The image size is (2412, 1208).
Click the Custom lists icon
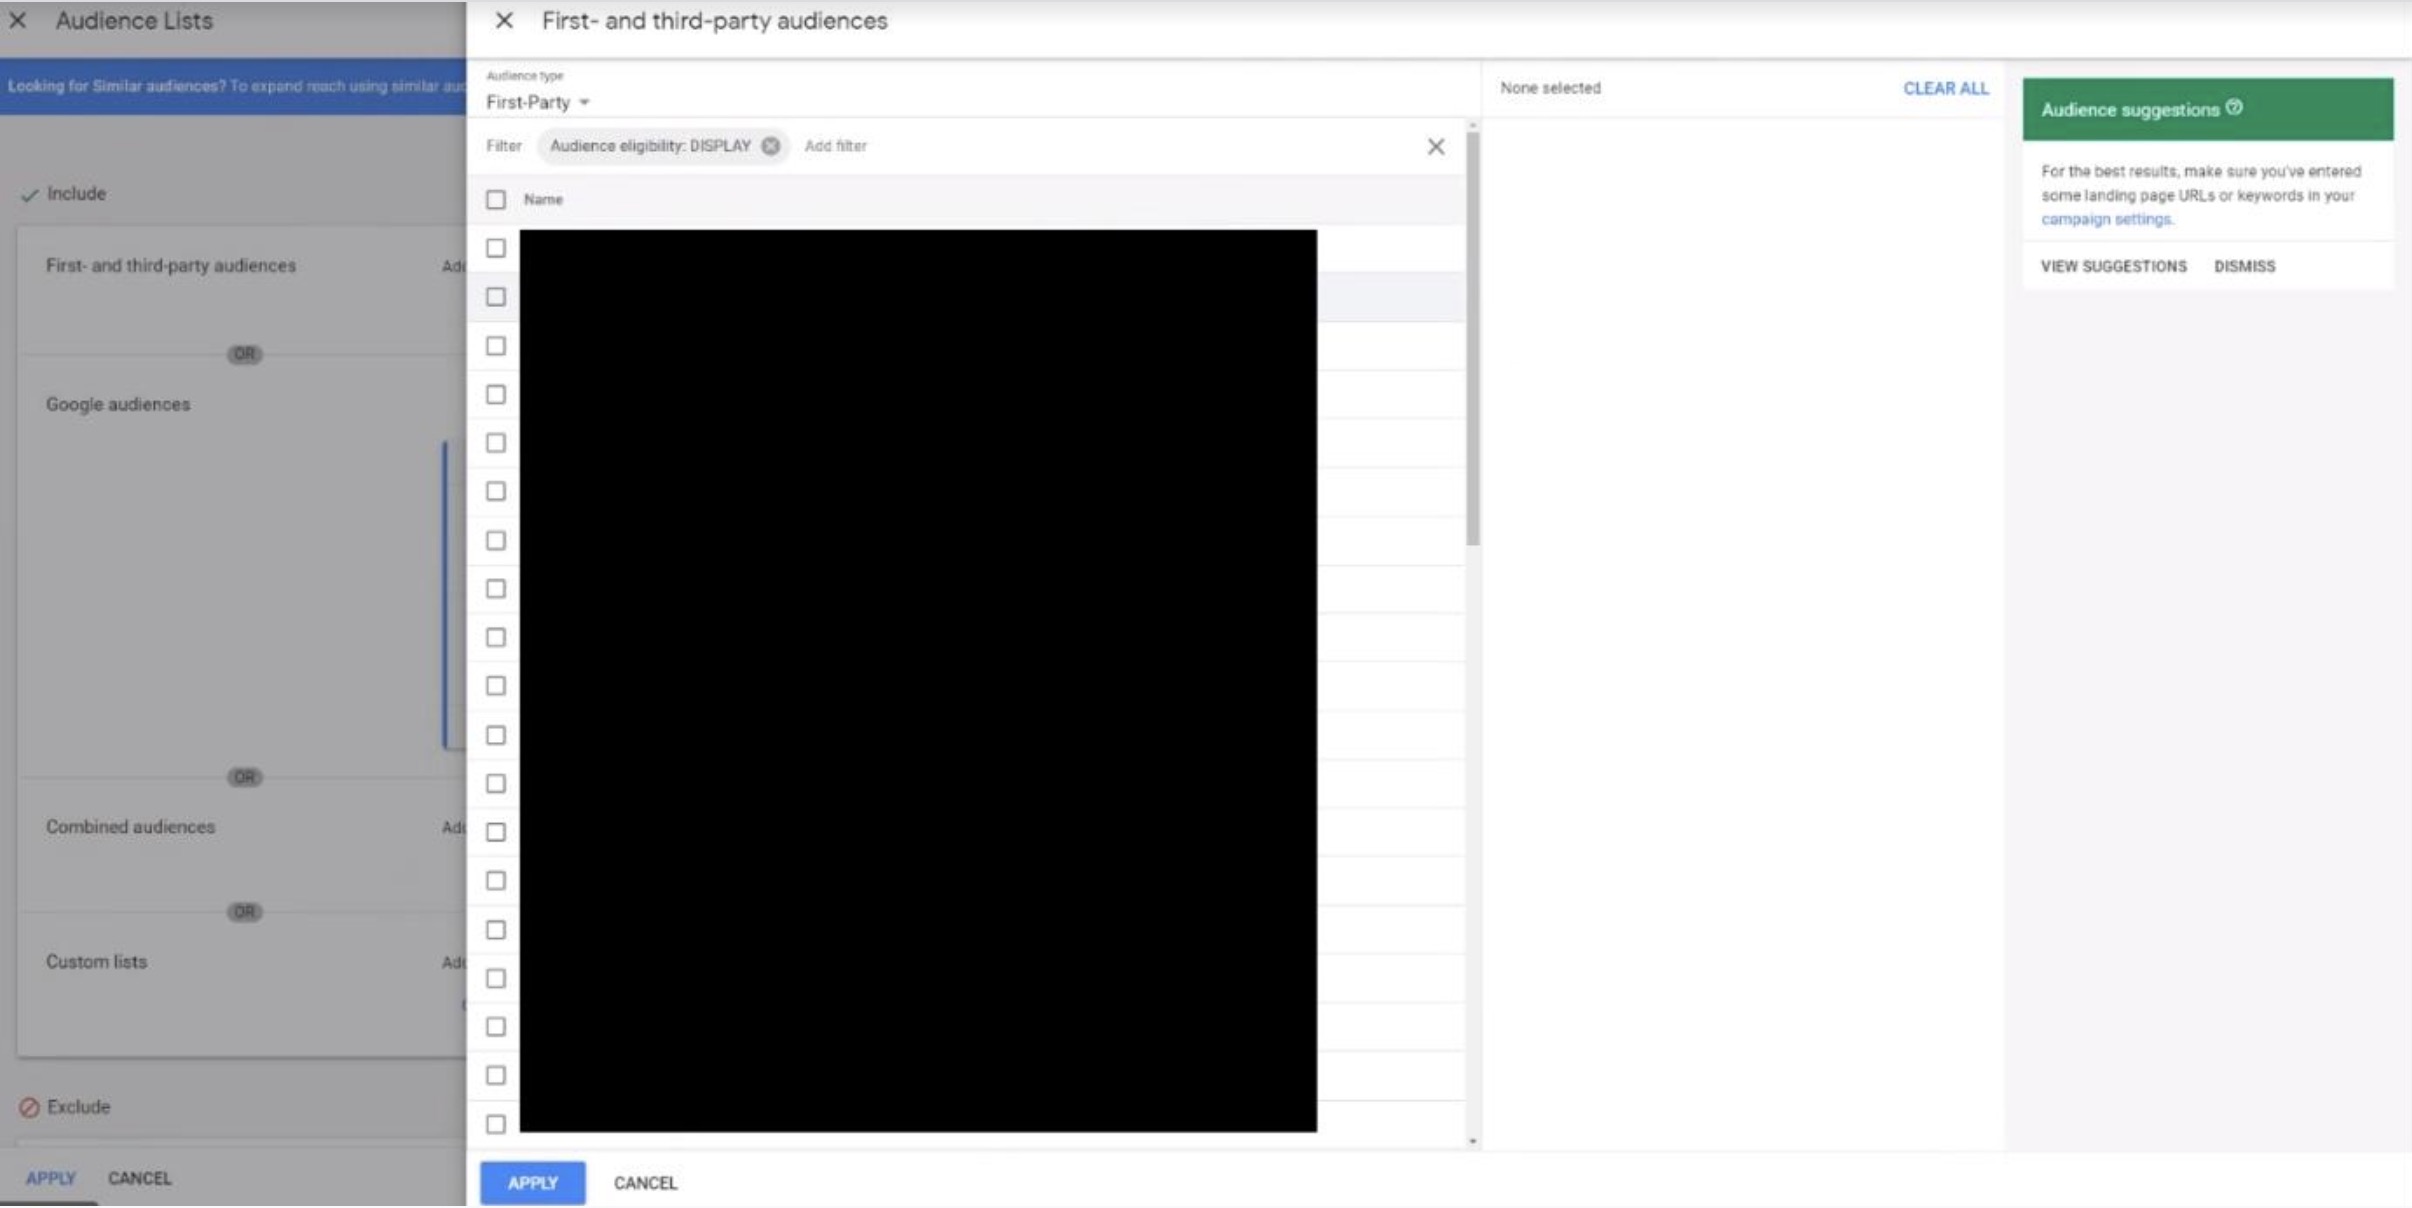(95, 960)
